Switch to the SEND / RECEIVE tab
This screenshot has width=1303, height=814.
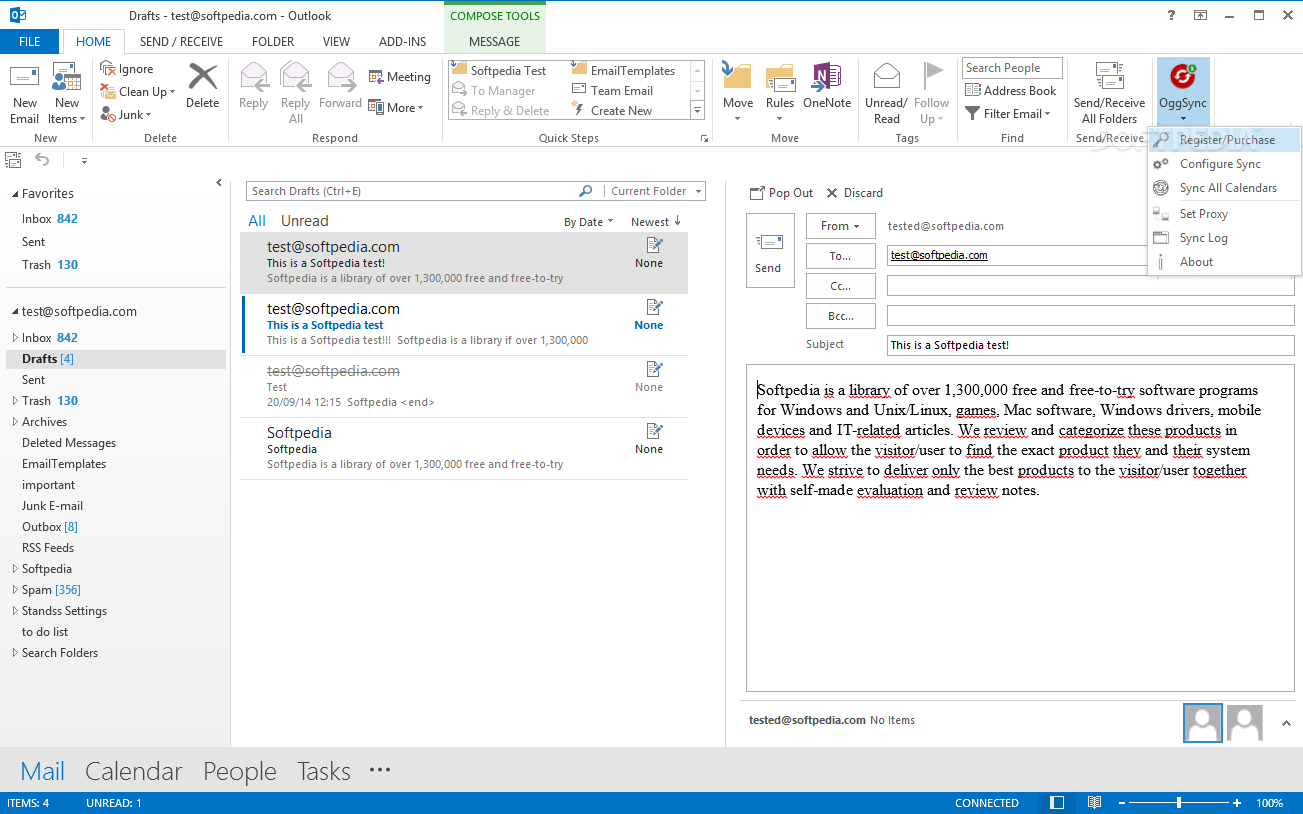click(x=181, y=42)
